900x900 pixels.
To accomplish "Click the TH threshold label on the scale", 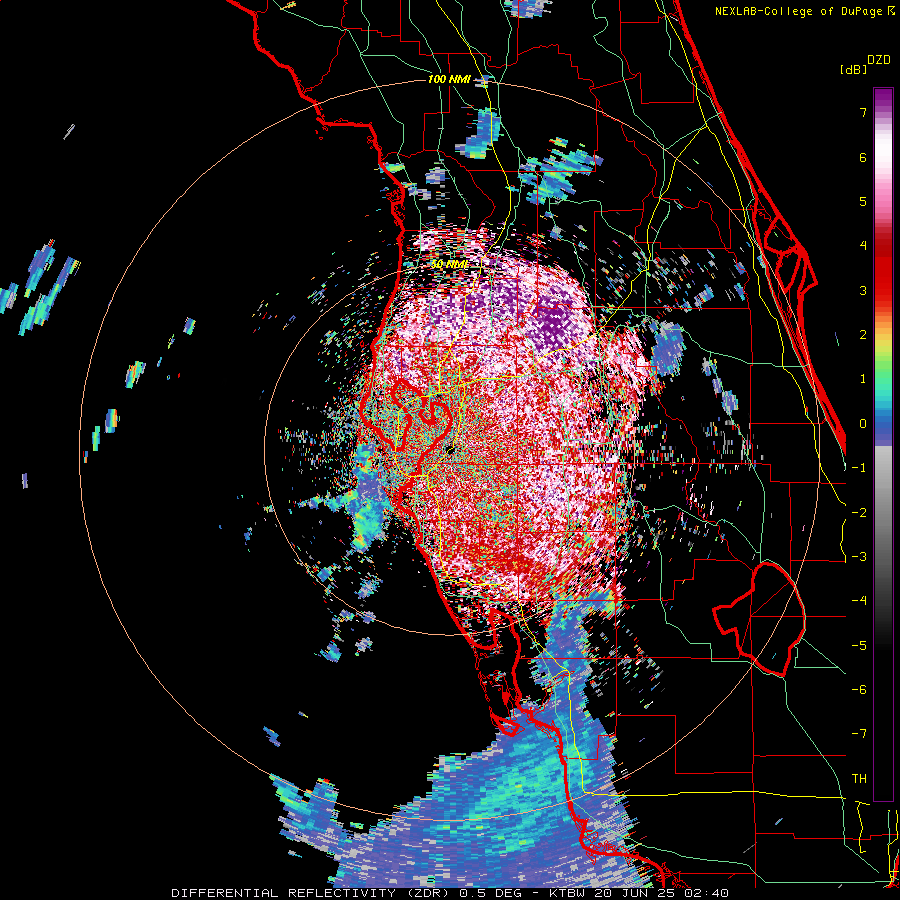I will click(x=859, y=778).
